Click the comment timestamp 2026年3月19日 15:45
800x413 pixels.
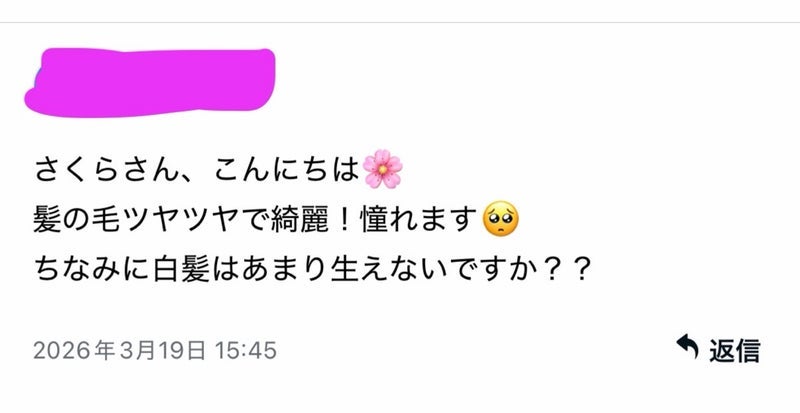tap(155, 351)
